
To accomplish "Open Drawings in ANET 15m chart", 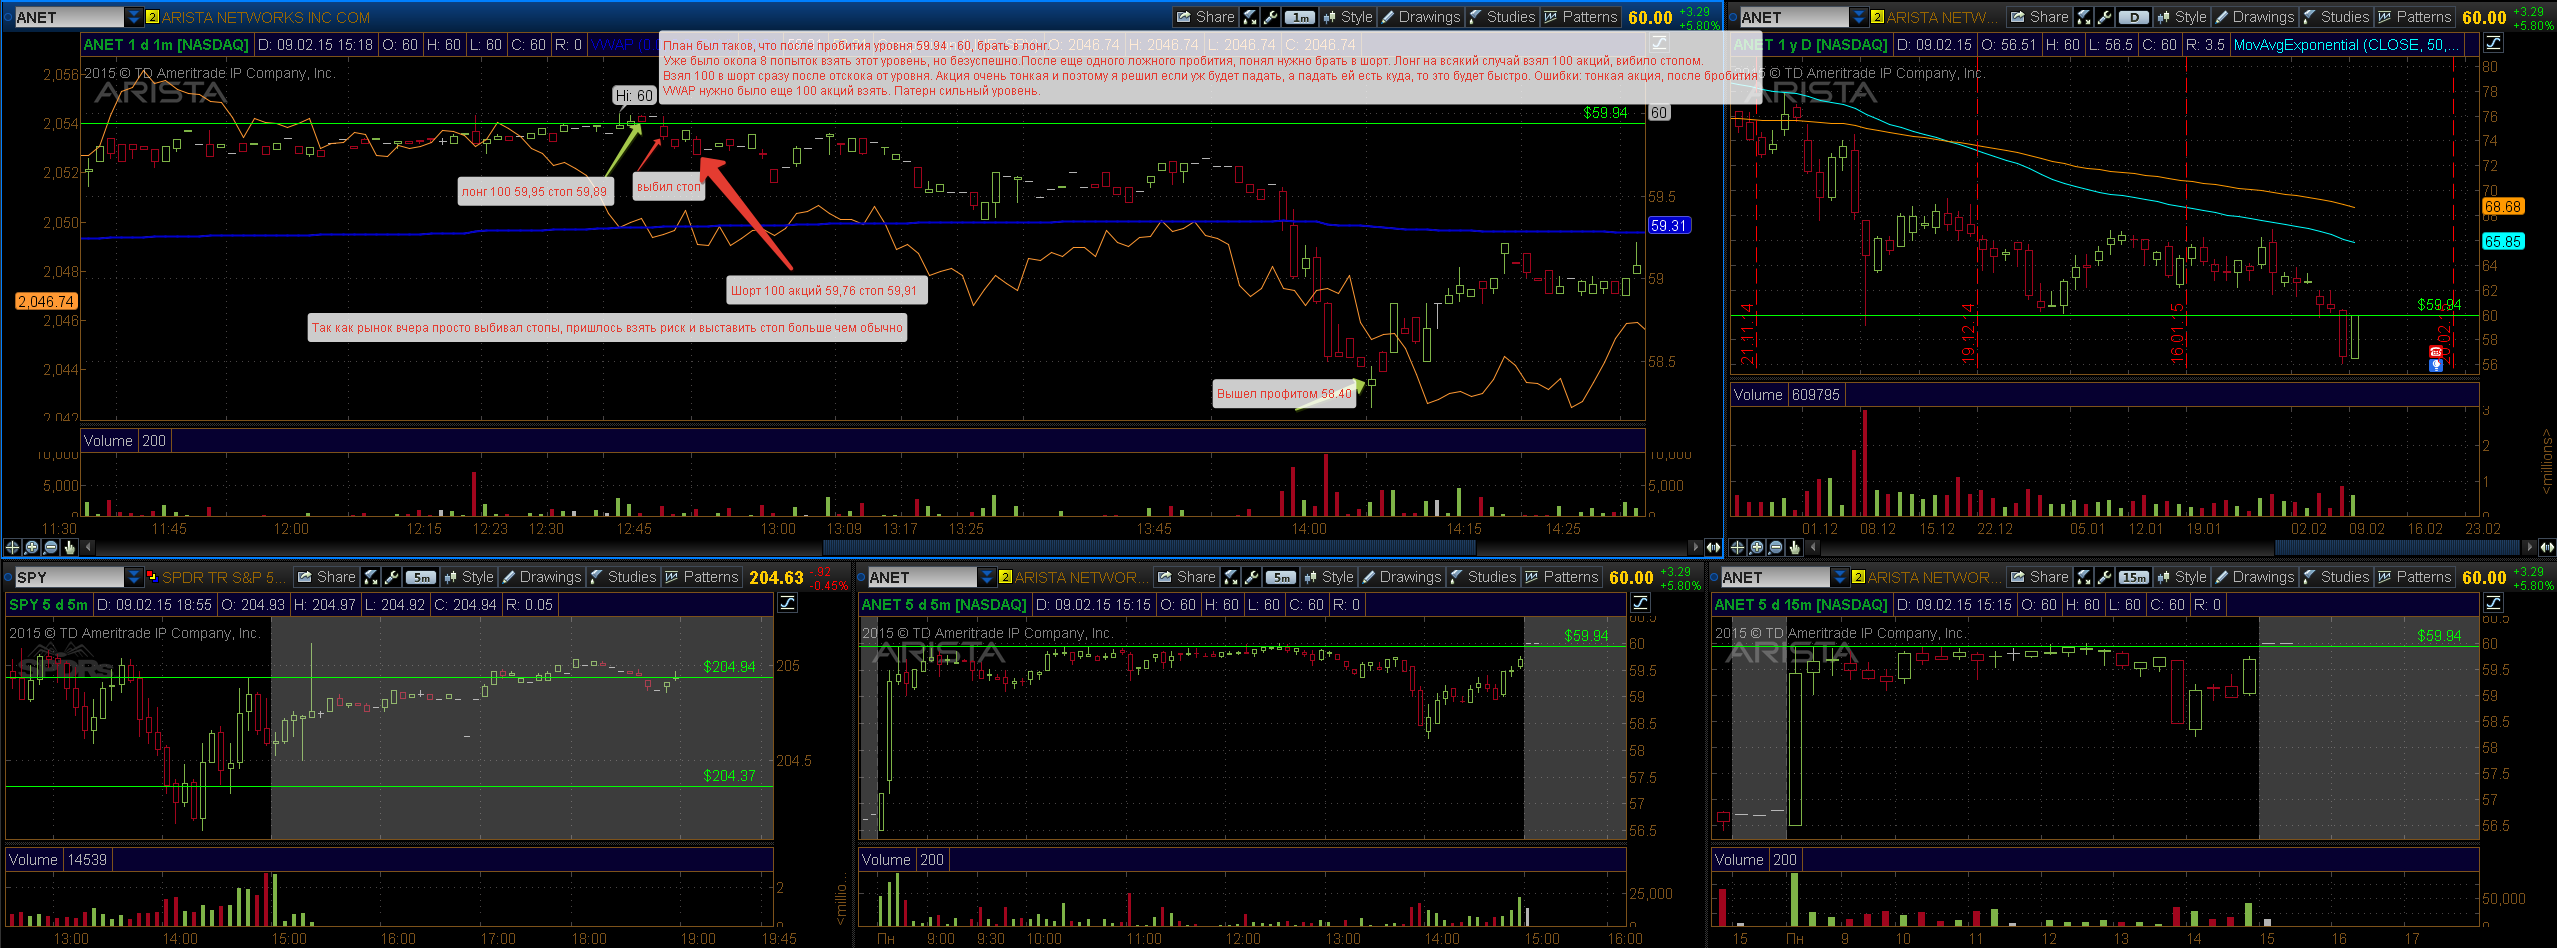I will click(x=2254, y=577).
